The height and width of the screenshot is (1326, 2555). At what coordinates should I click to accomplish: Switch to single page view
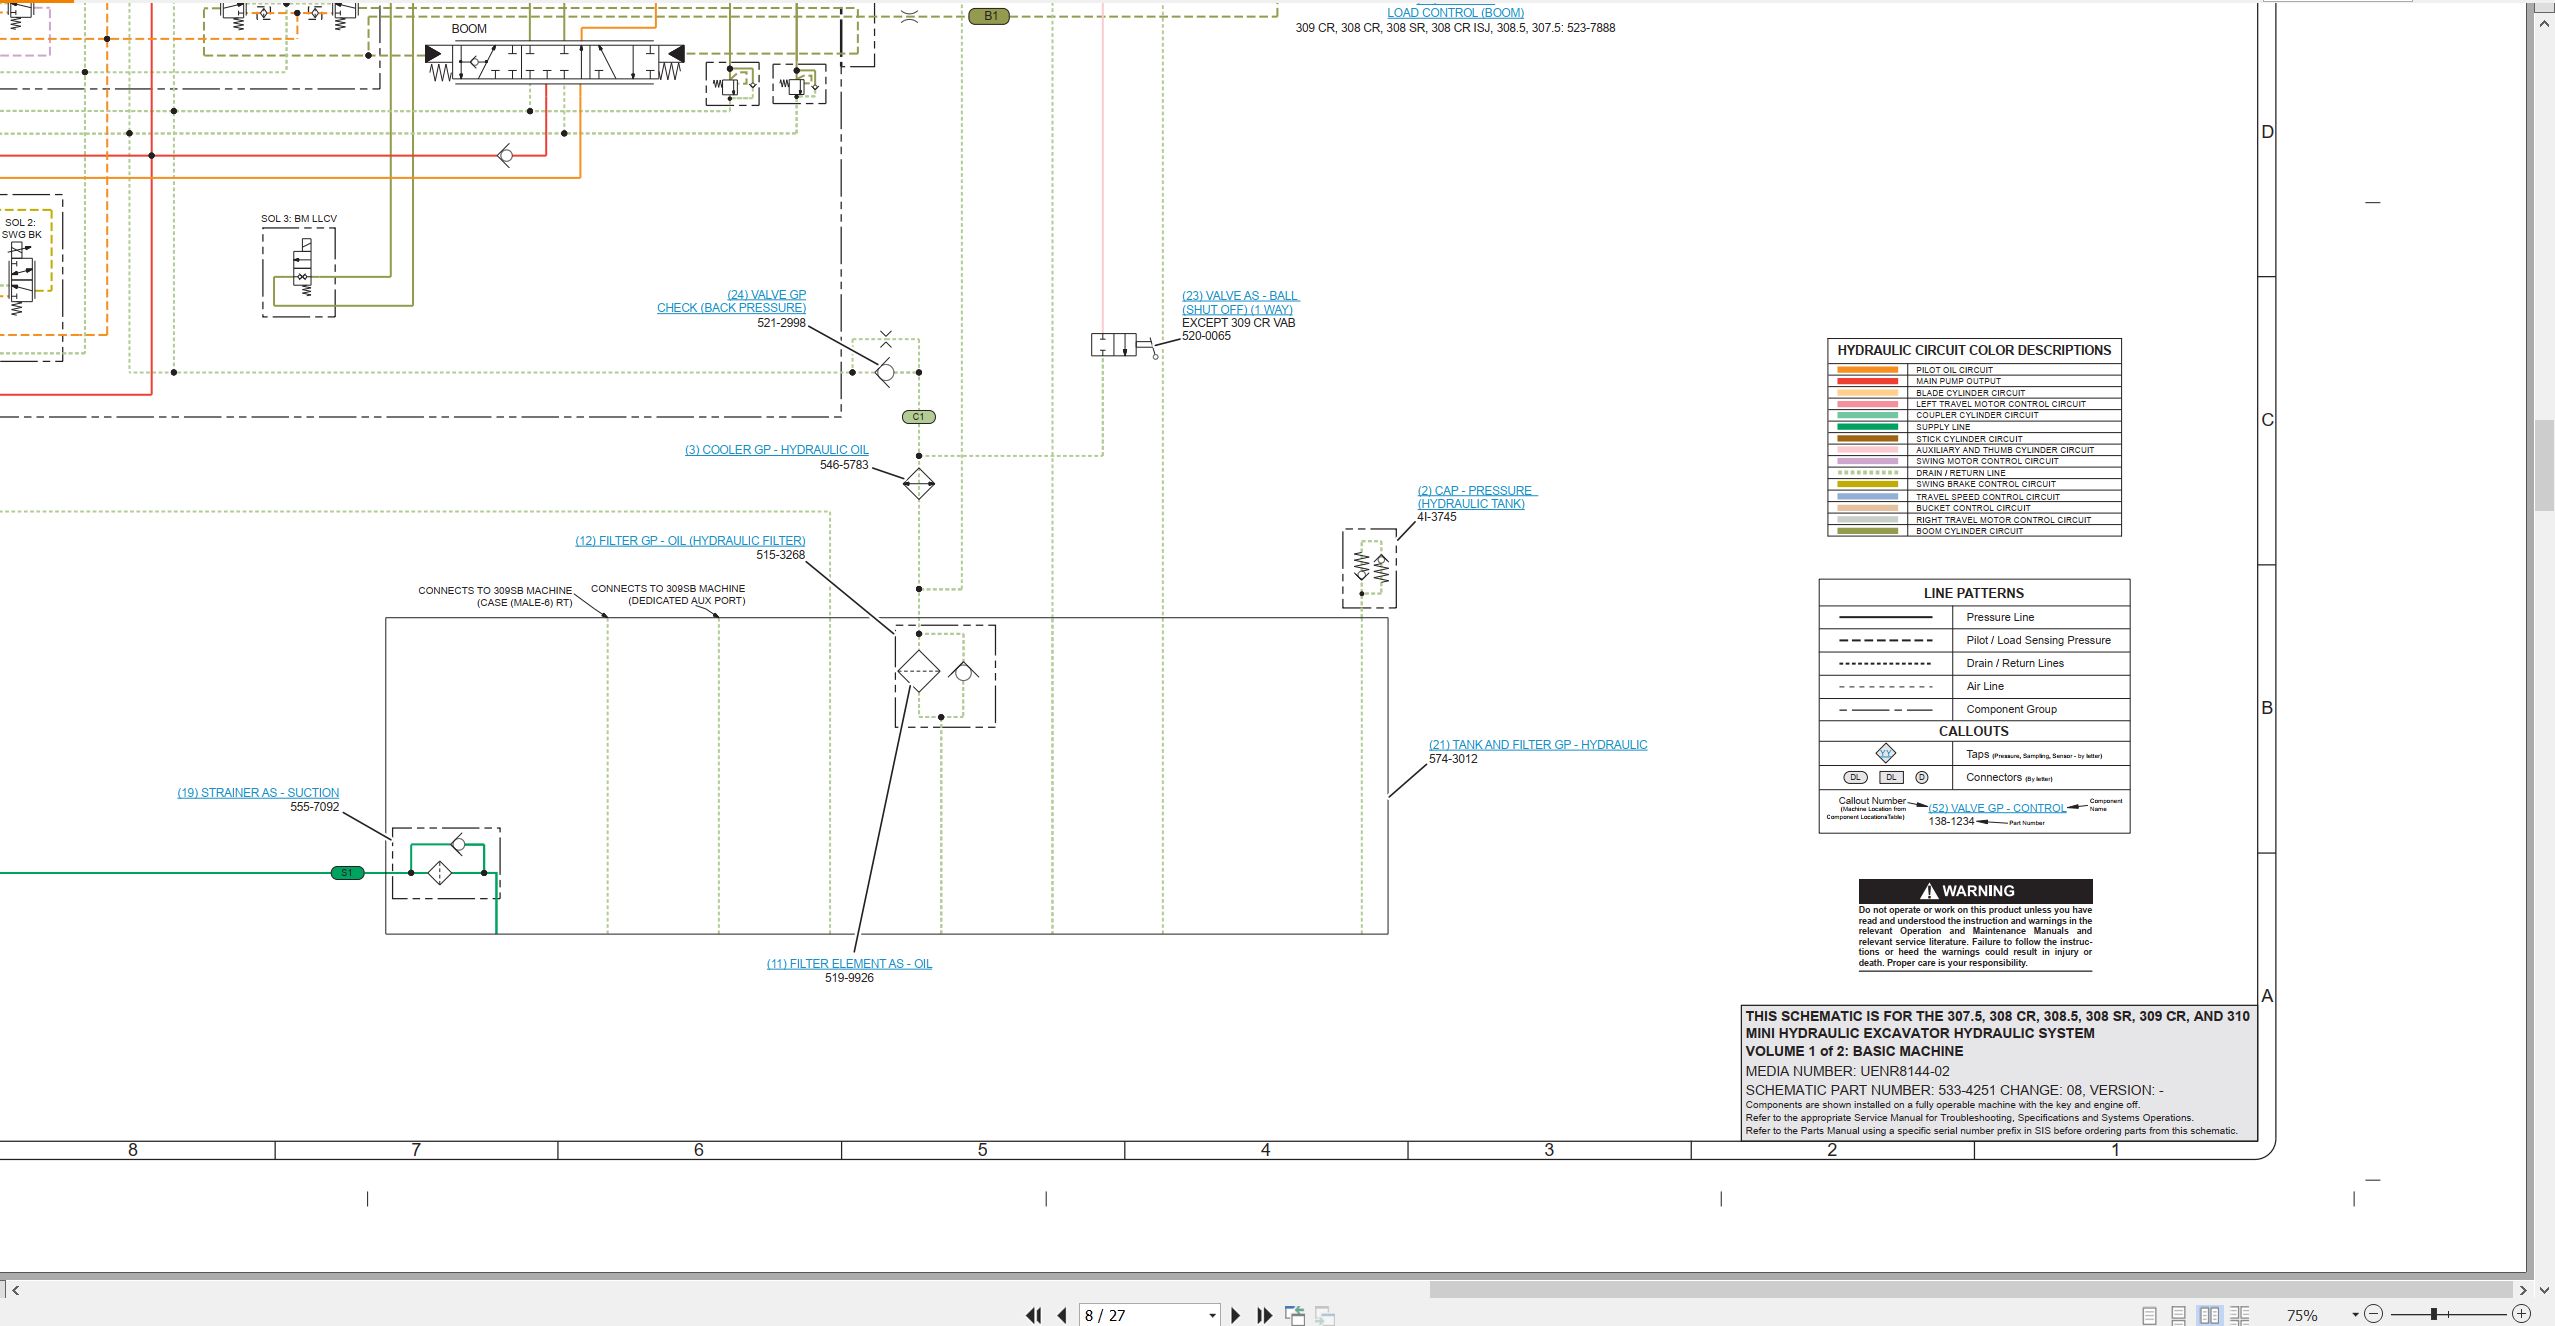[2150, 1315]
